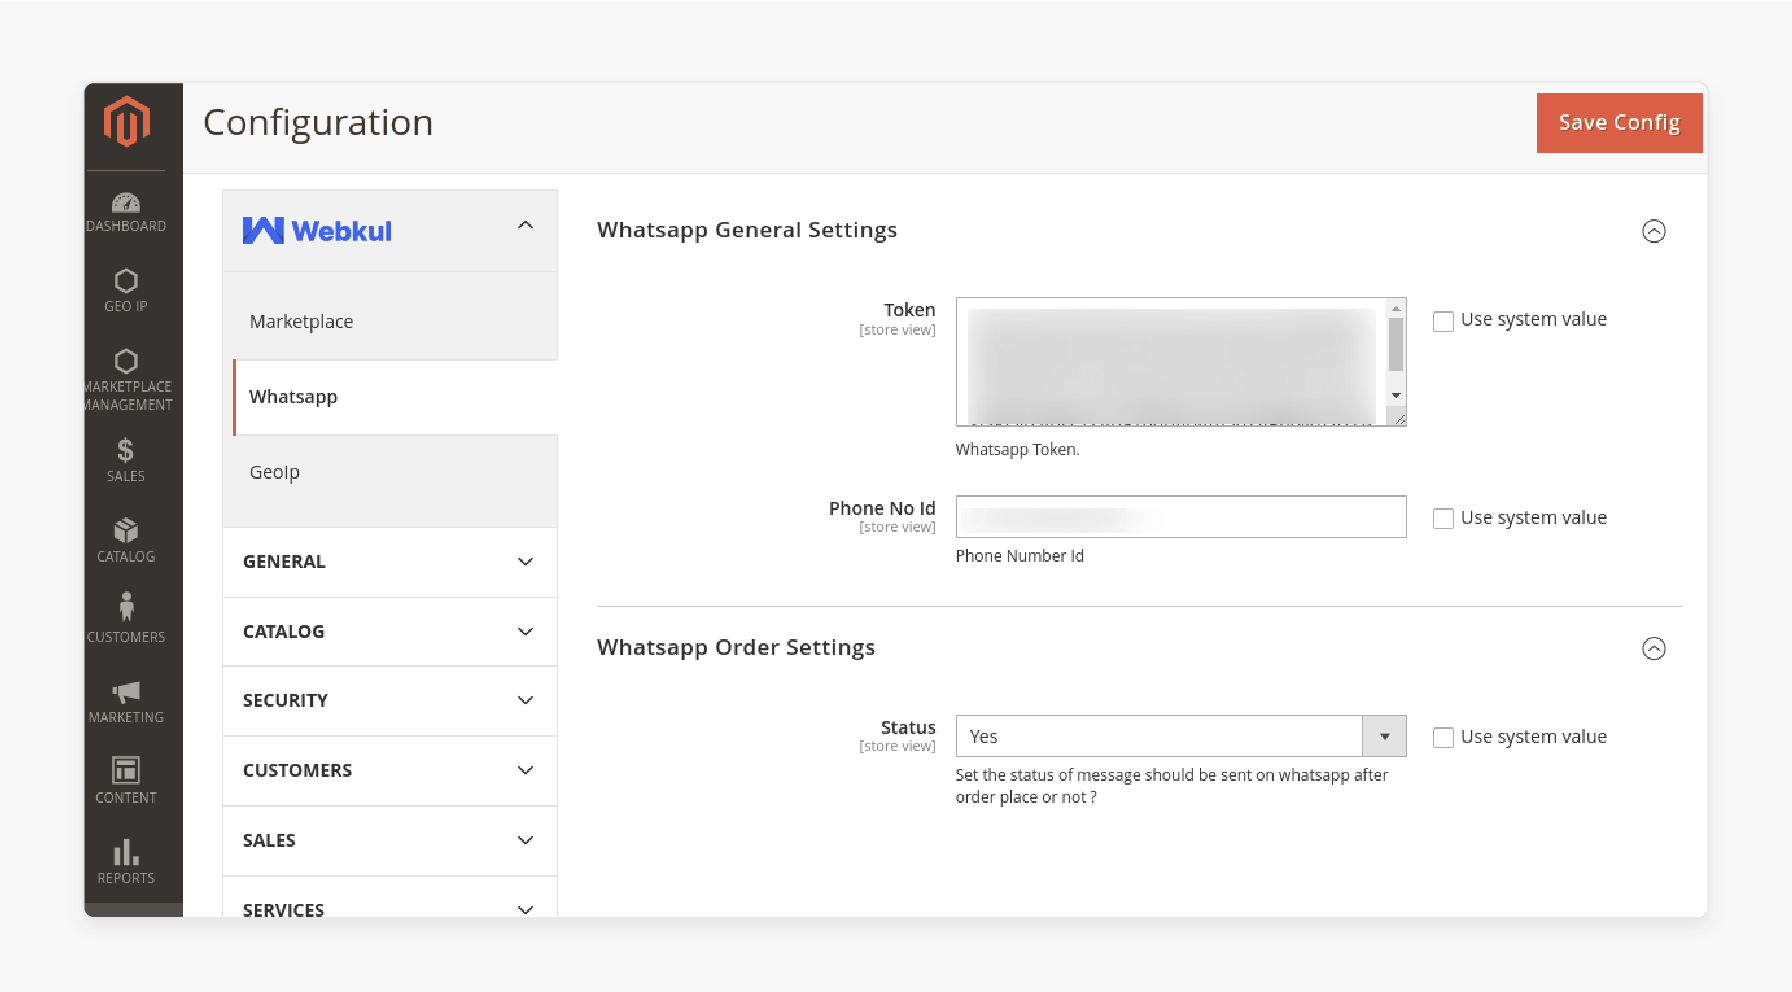The image size is (1792, 992).
Task: Collapse Whatsapp Order Settings section
Action: (1654, 649)
